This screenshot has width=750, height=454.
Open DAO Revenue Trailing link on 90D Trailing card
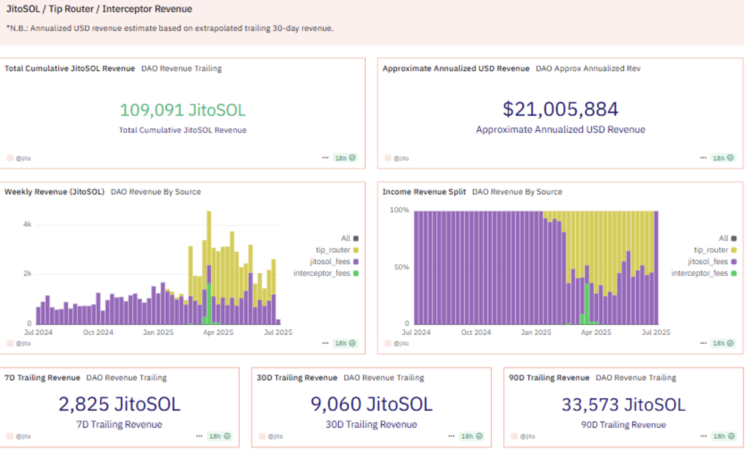pos(636,377)
